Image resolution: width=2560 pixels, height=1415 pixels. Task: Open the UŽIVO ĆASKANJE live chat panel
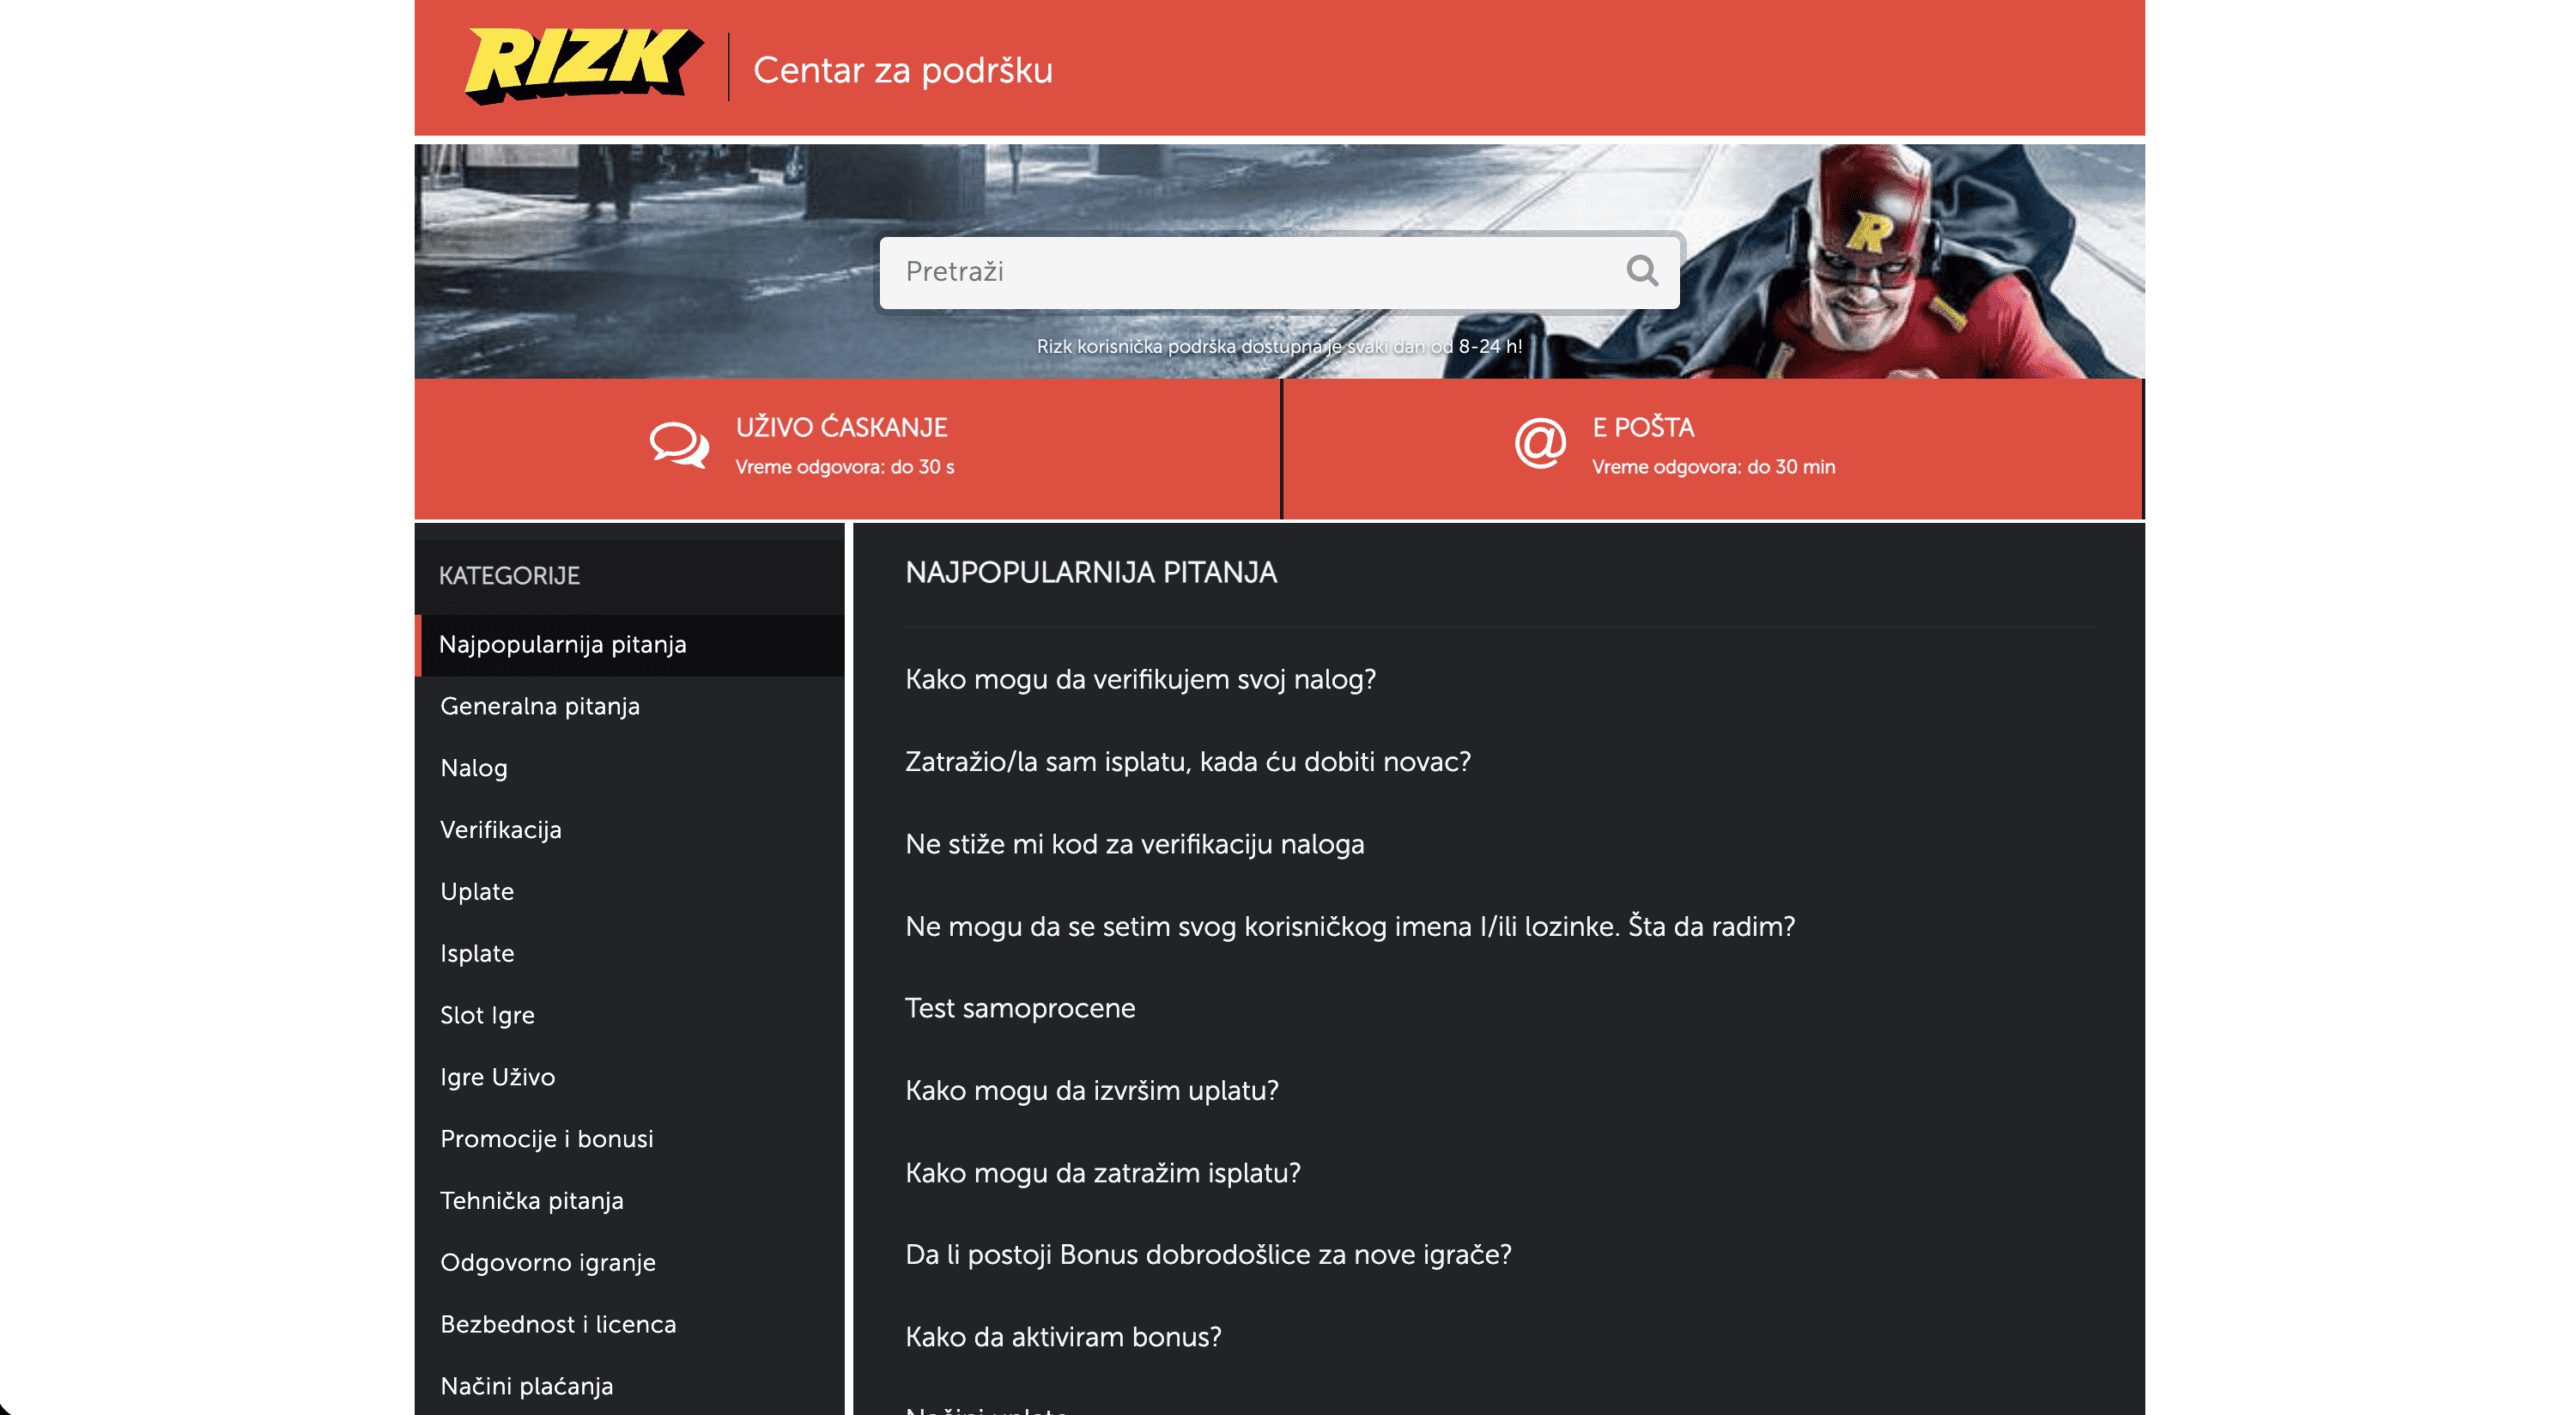pyautogui.click(x=847, y=448)
